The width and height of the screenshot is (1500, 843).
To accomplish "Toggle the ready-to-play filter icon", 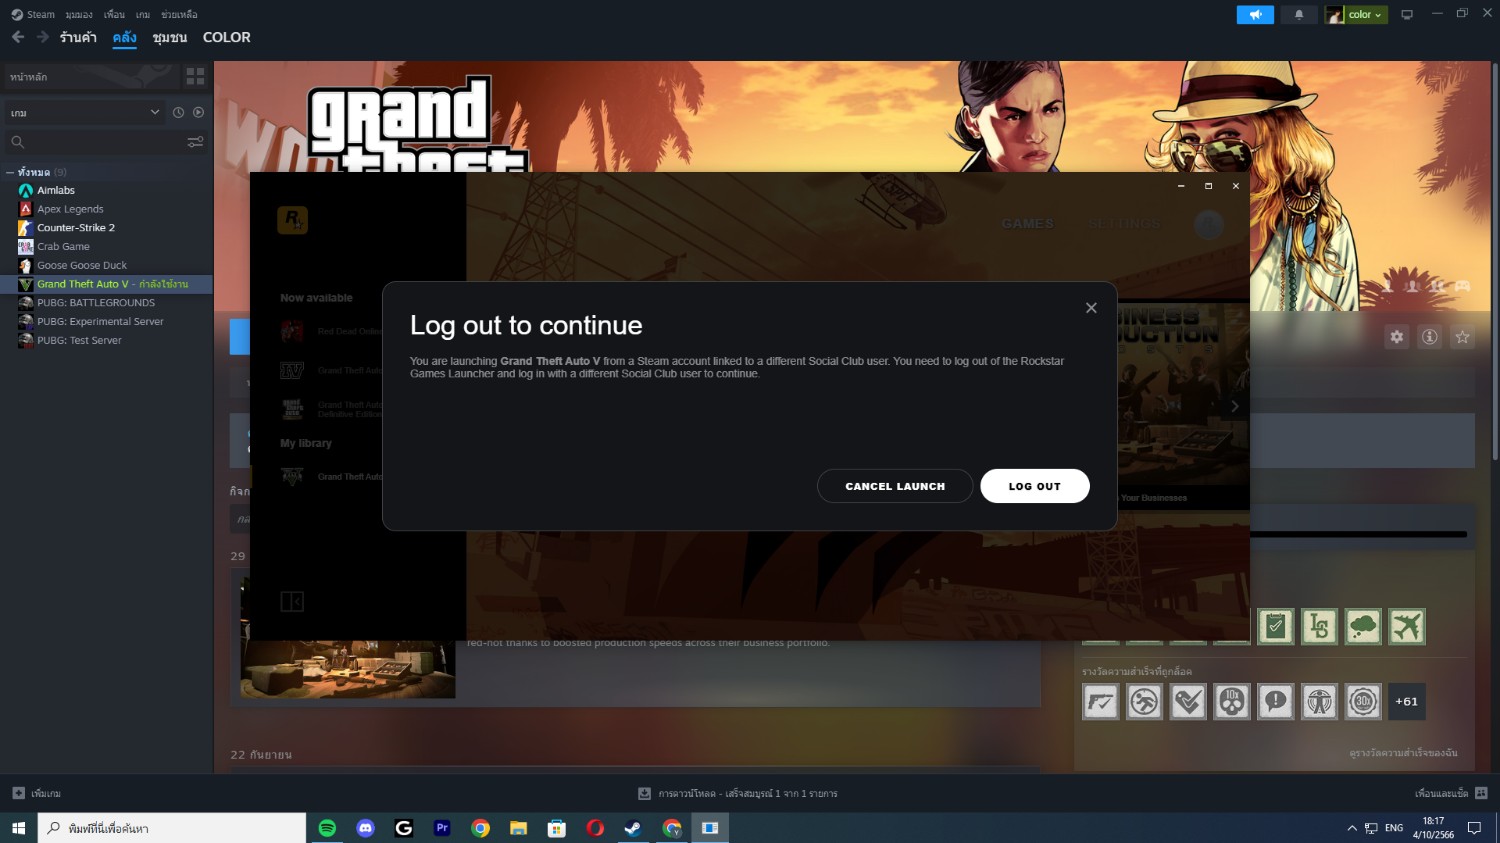I will (198, 113).
